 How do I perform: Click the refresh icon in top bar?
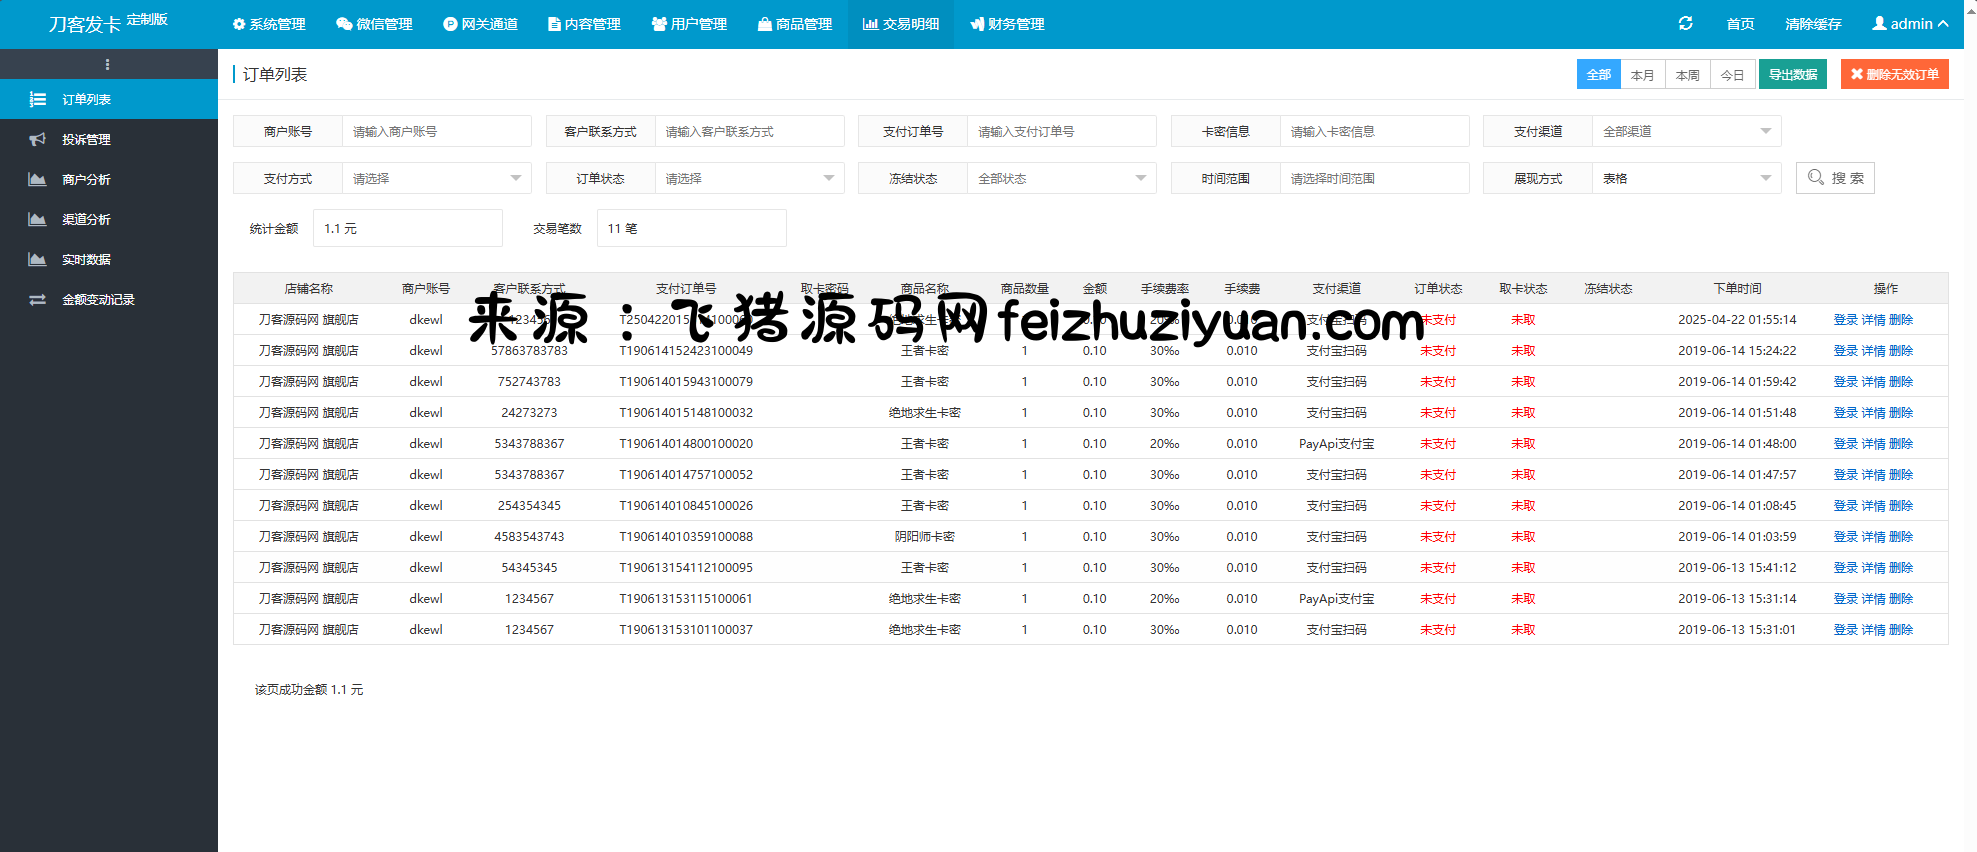(x=1685, y=23)
